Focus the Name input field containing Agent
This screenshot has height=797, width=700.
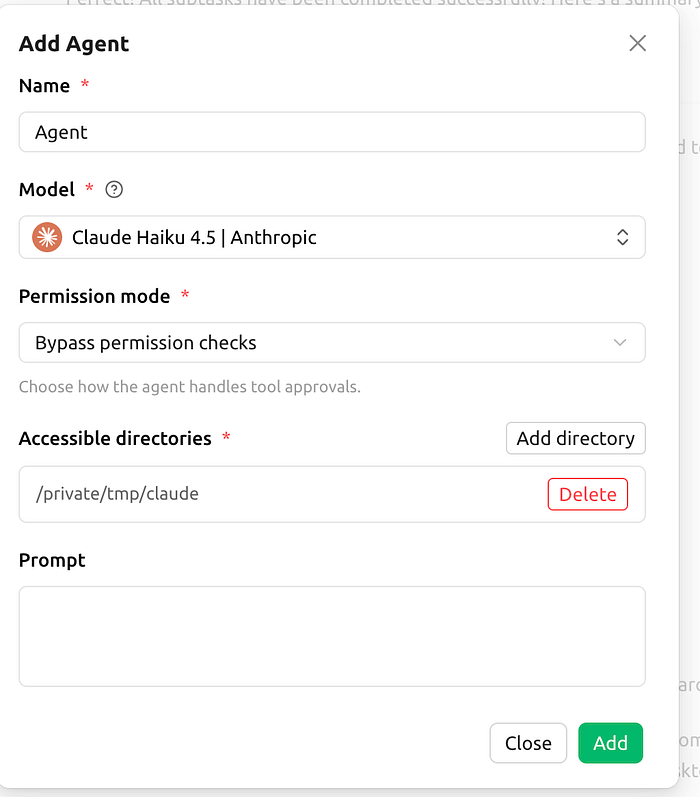[x=331, y=132]
